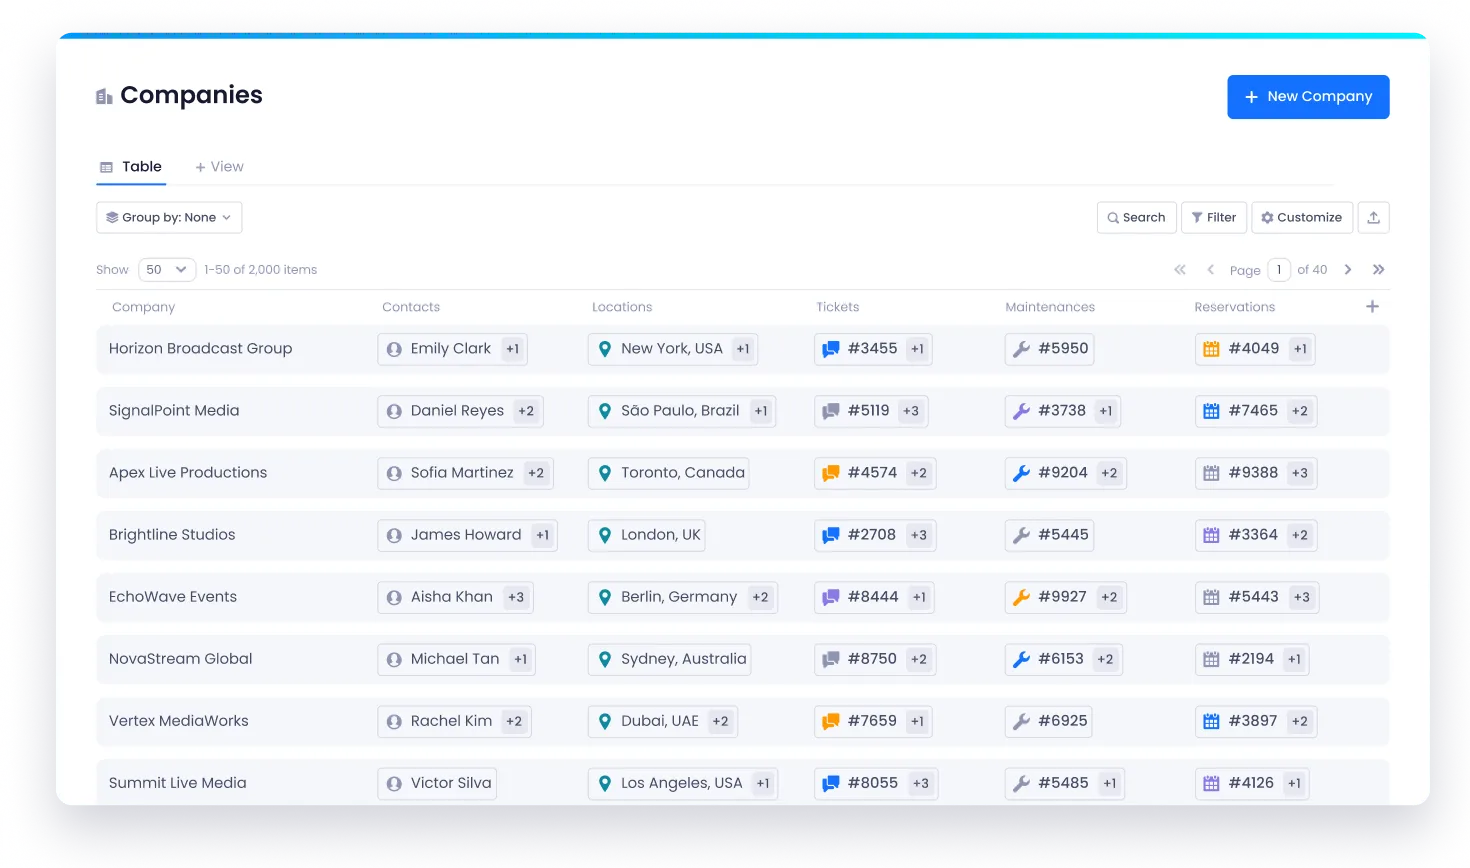Expand the +3 tickets beside #2708
This screenshot has height=868, width=1470.
point(919,535)
